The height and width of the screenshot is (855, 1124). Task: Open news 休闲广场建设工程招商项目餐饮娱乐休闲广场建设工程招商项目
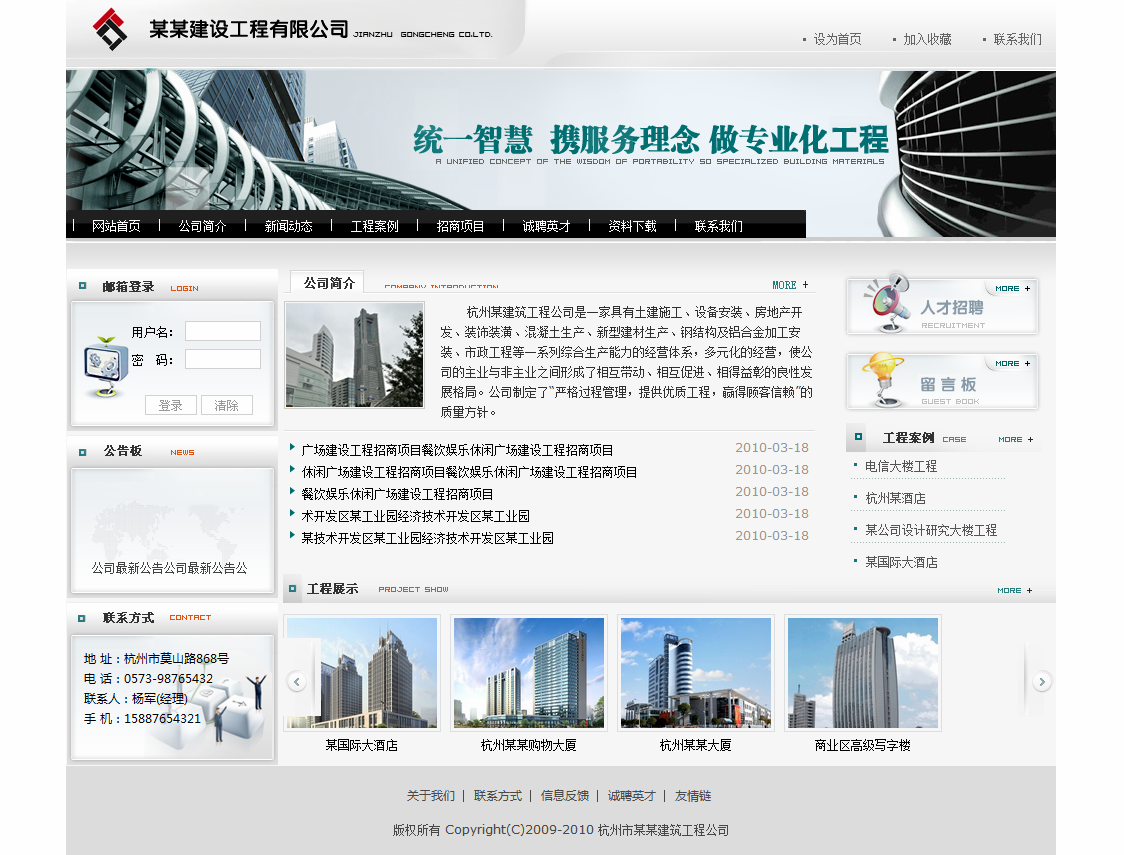tap(469, 472)
